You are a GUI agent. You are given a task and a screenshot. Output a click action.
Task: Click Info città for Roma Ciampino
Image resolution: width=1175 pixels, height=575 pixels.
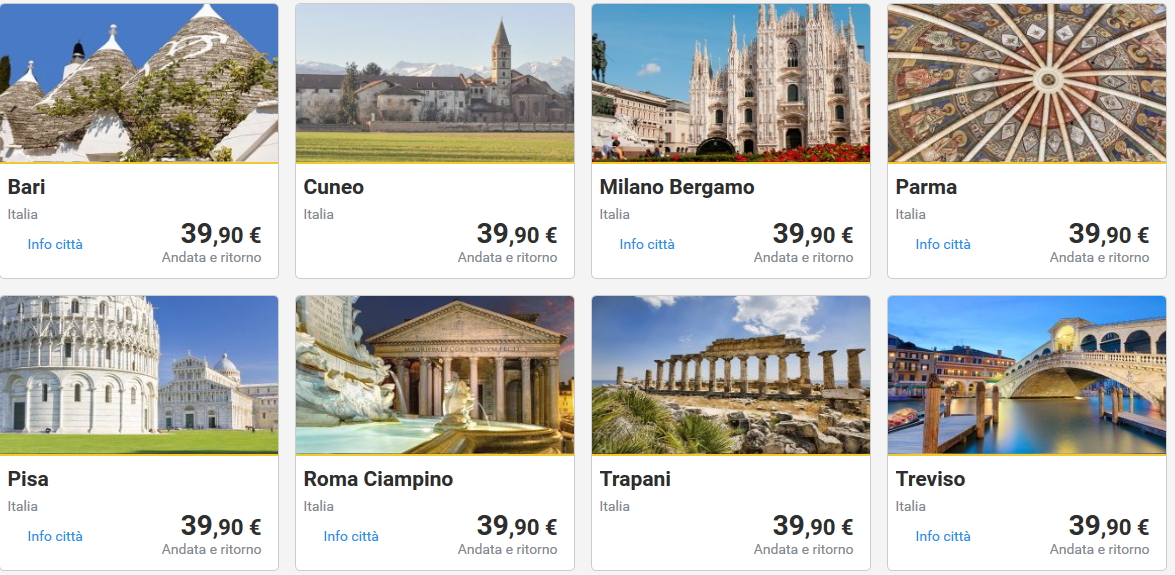[x=351, y=536]
